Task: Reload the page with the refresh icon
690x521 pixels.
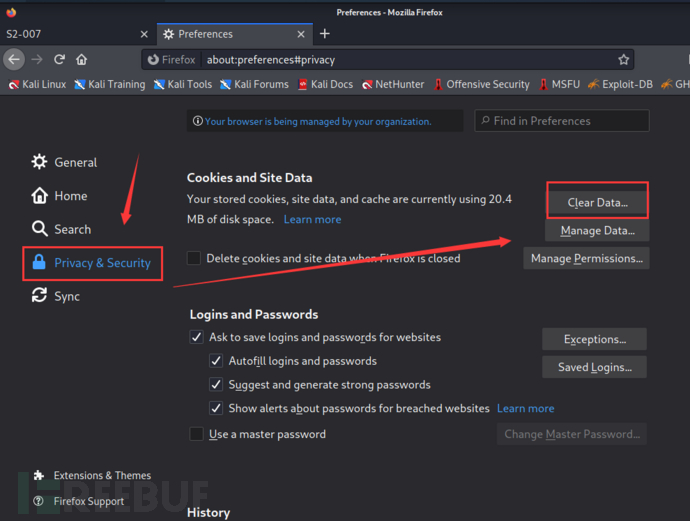Action: [60, 59]
